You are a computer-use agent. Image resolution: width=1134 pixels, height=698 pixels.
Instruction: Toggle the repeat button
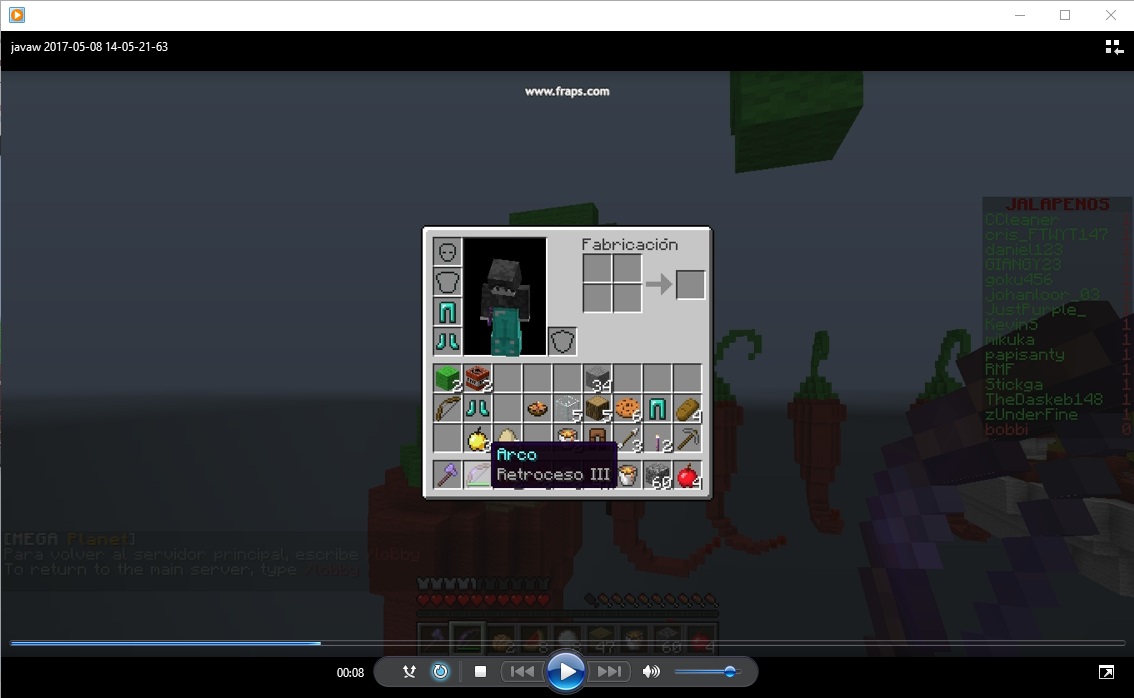440,672
